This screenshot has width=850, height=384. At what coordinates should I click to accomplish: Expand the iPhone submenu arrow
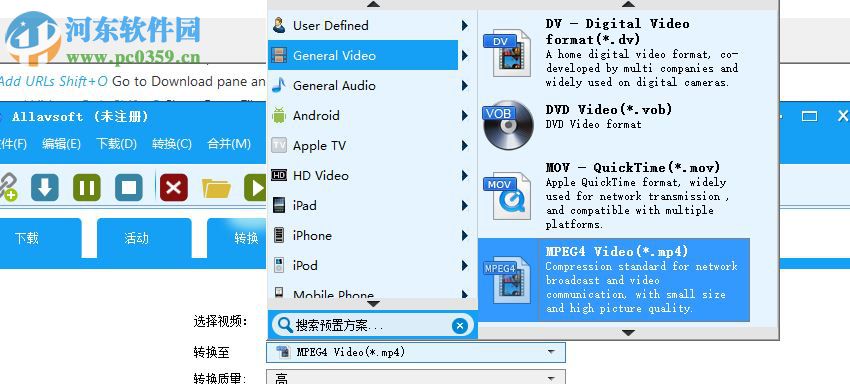pos(465,235)
